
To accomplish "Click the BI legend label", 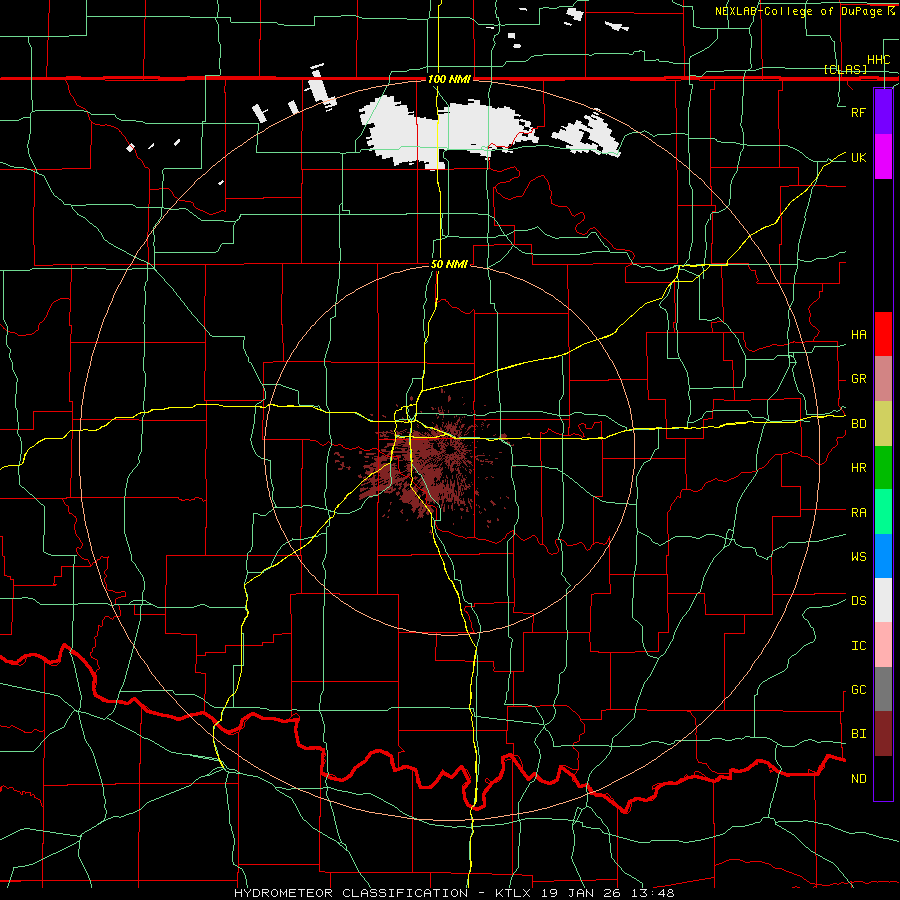I will click(858, 734).
